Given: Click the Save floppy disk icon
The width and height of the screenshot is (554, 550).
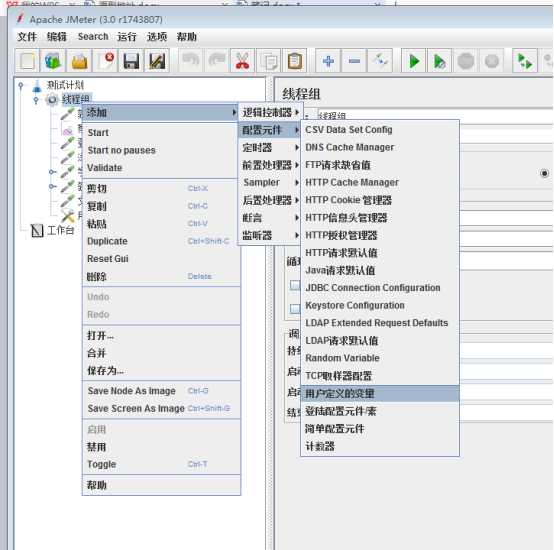Looking at the screenshot, I should point(131,61).
